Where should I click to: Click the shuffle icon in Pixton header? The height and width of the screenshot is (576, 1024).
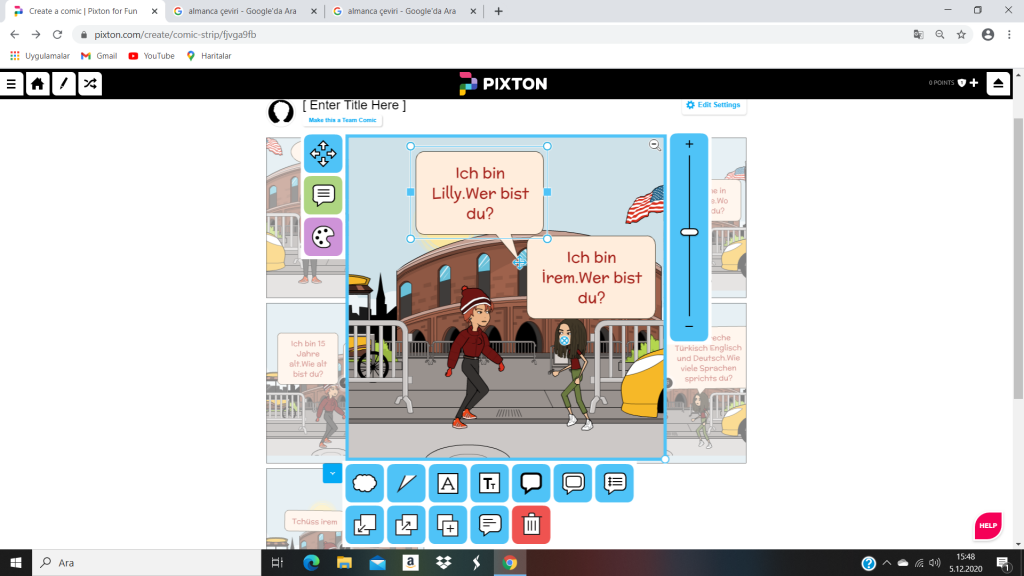pos(89,84)
